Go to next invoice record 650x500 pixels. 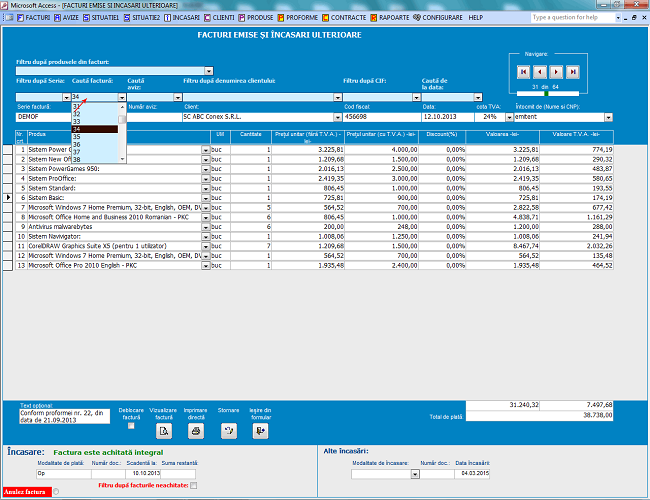pos(556,72)
